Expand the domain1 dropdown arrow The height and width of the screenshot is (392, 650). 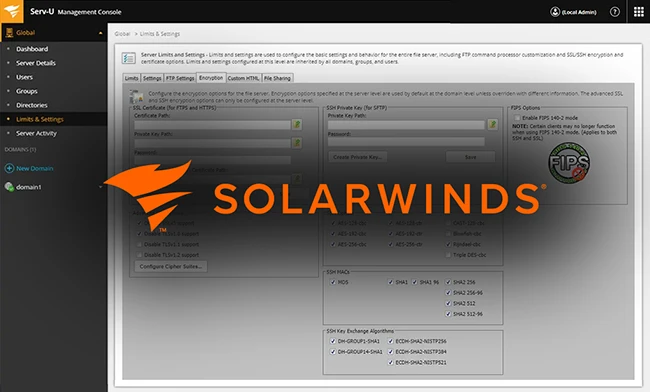pos(100,187)
